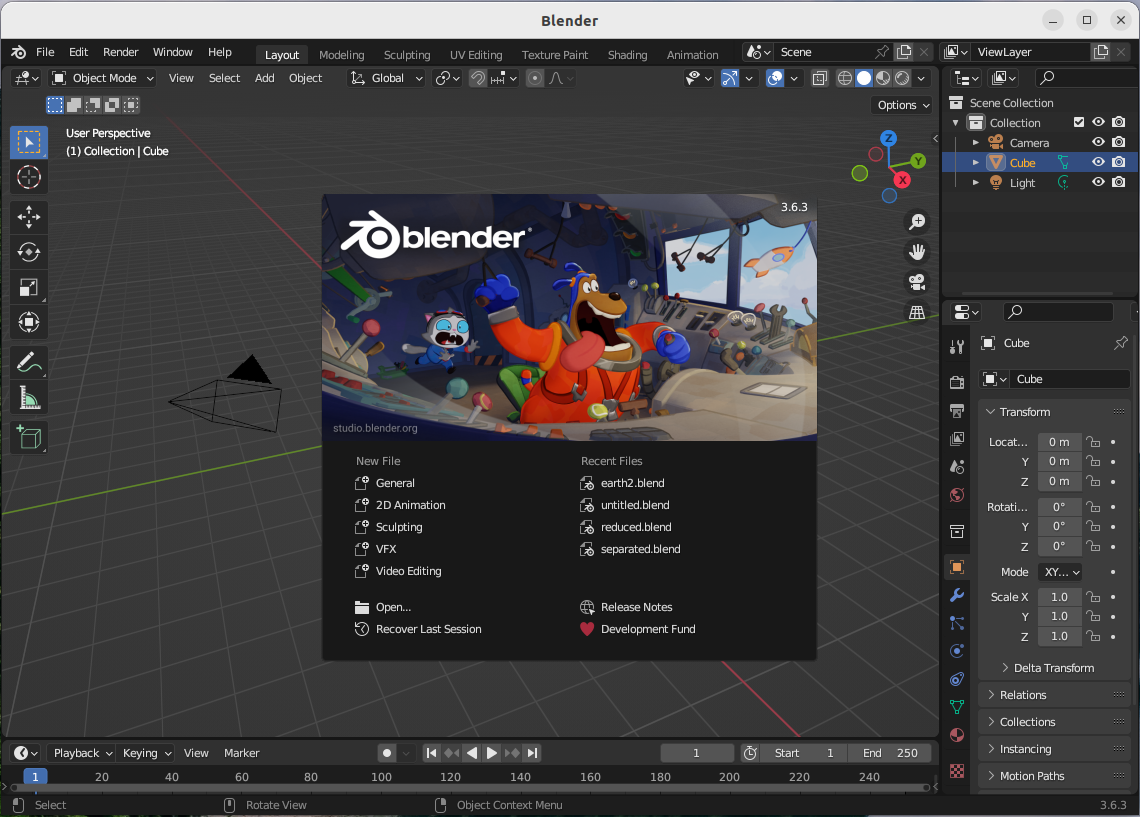Toggle proportional editing
The image size is (1140, 817).
534,78
